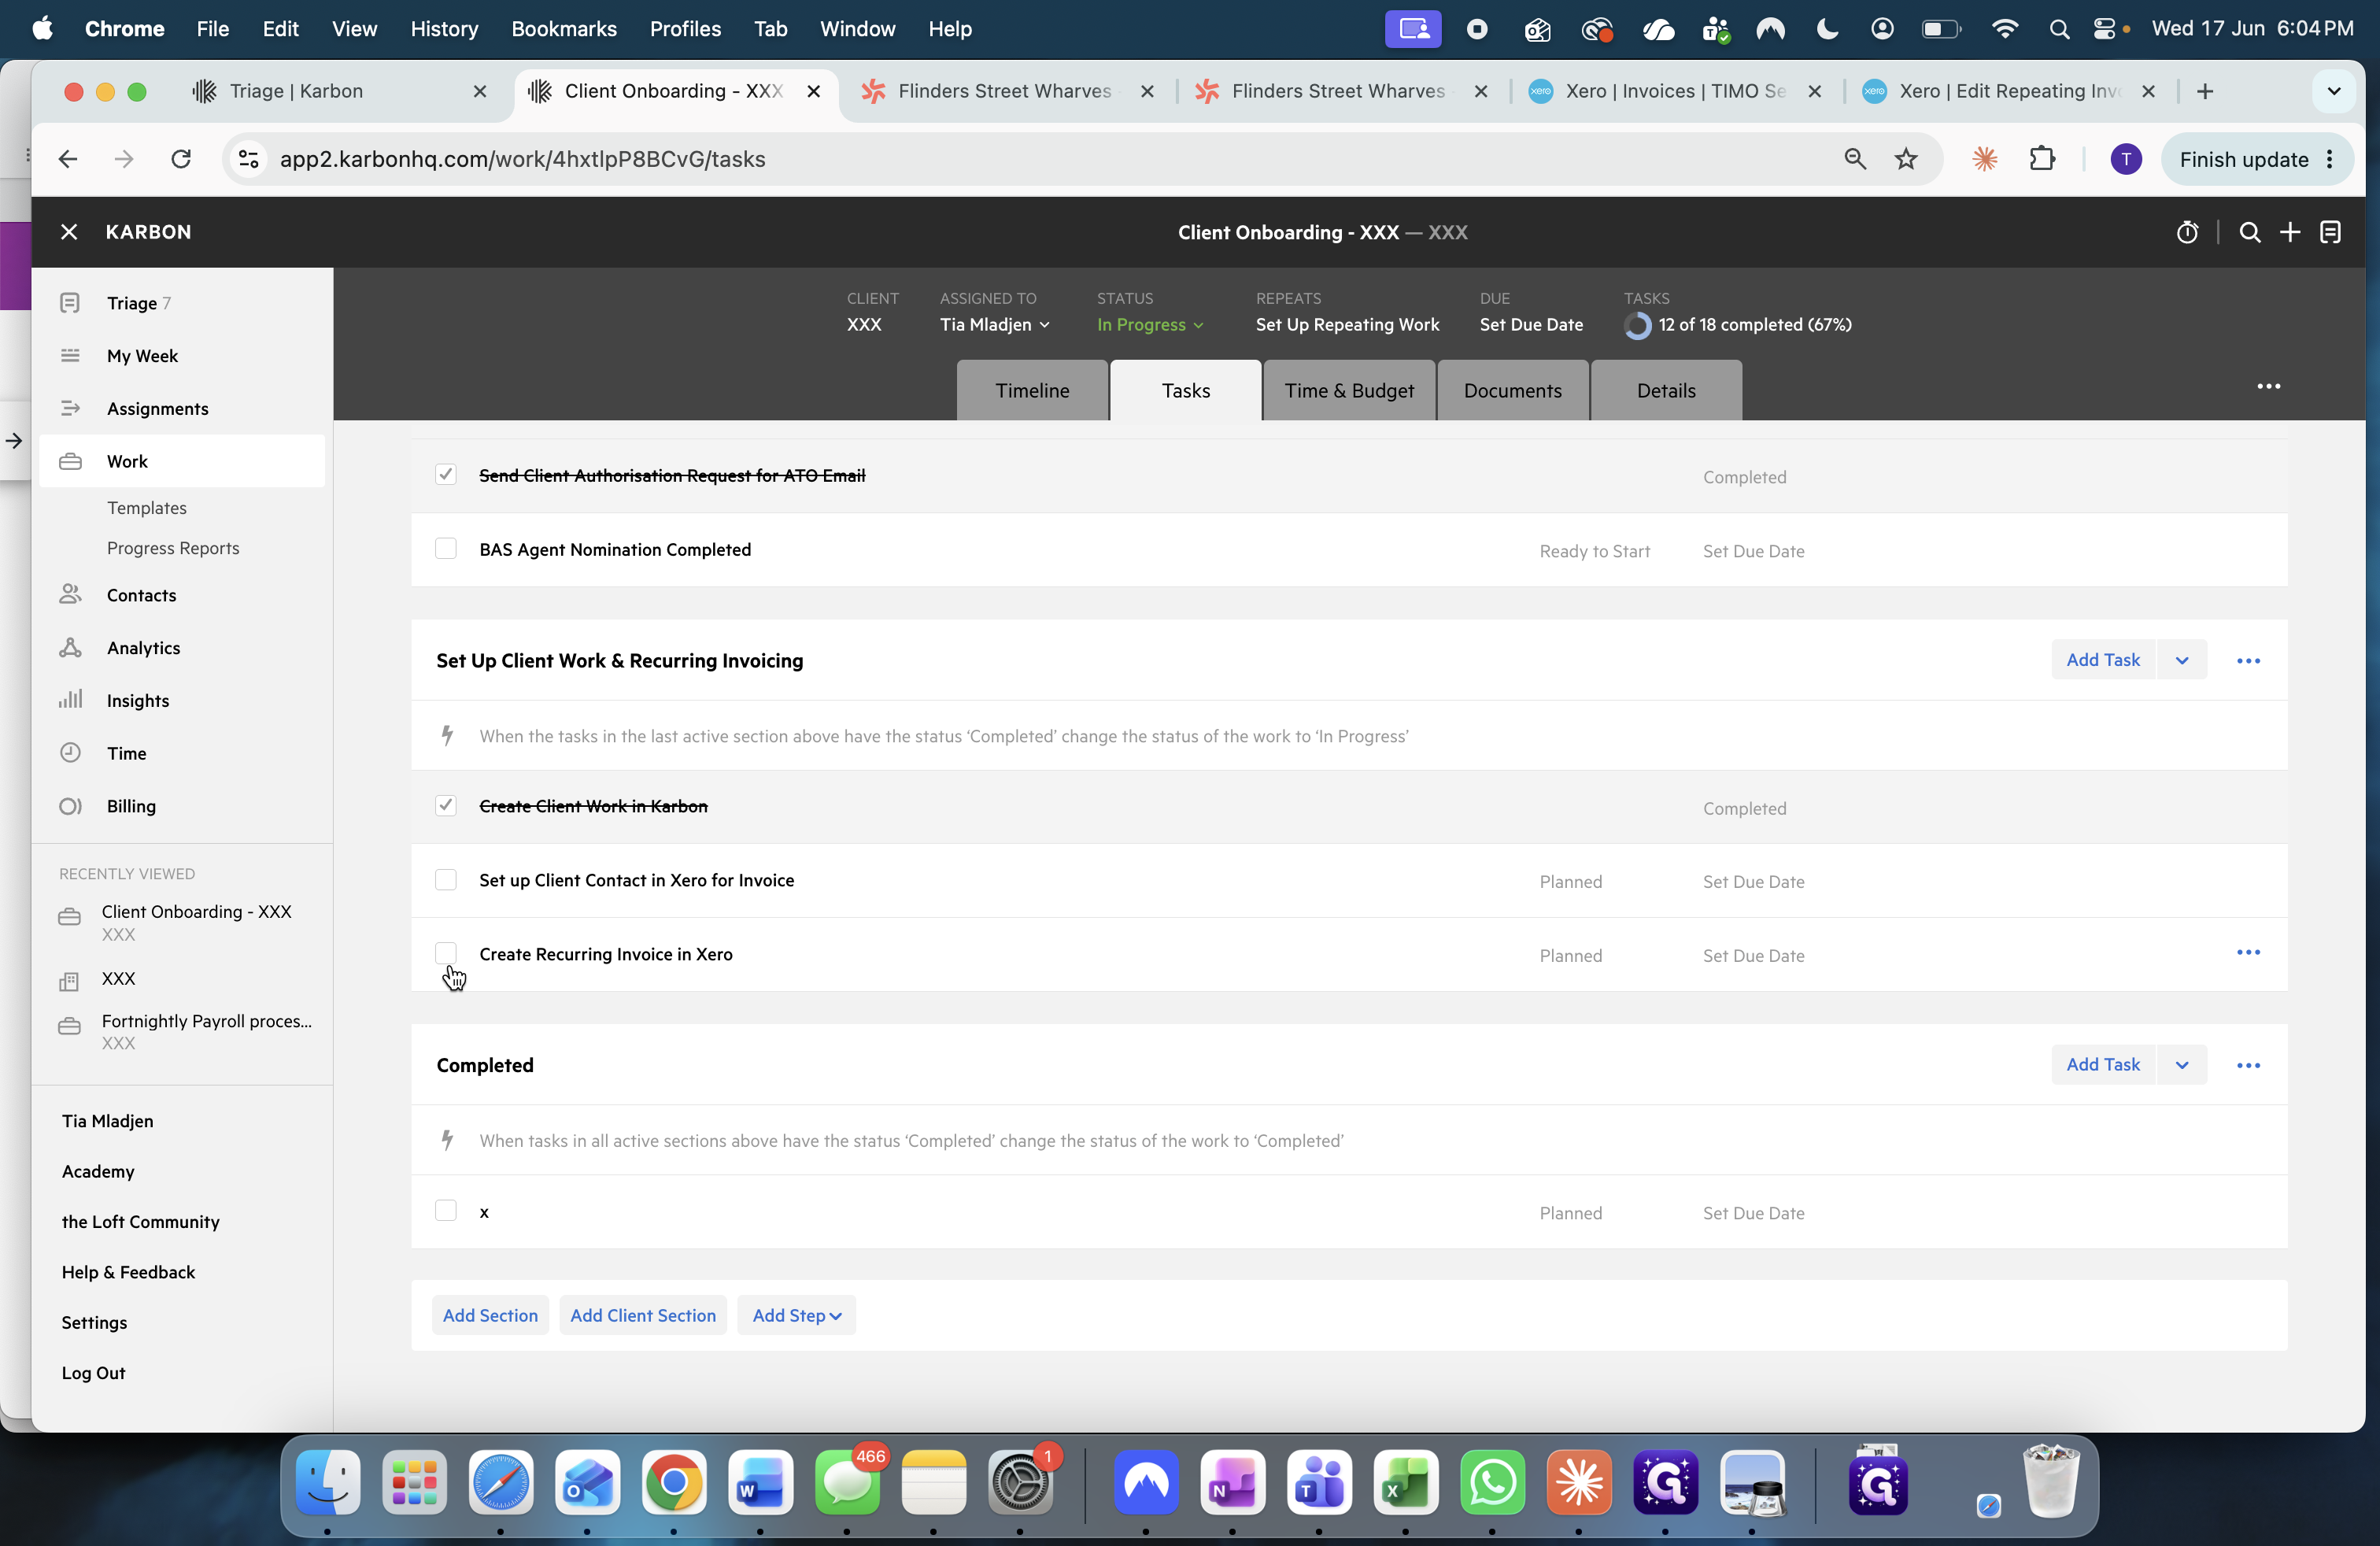Image resolution: width=2380 pixels, height=1546 pixels.
Task: Switch to the Documents tab
Action: (1513, 391)
